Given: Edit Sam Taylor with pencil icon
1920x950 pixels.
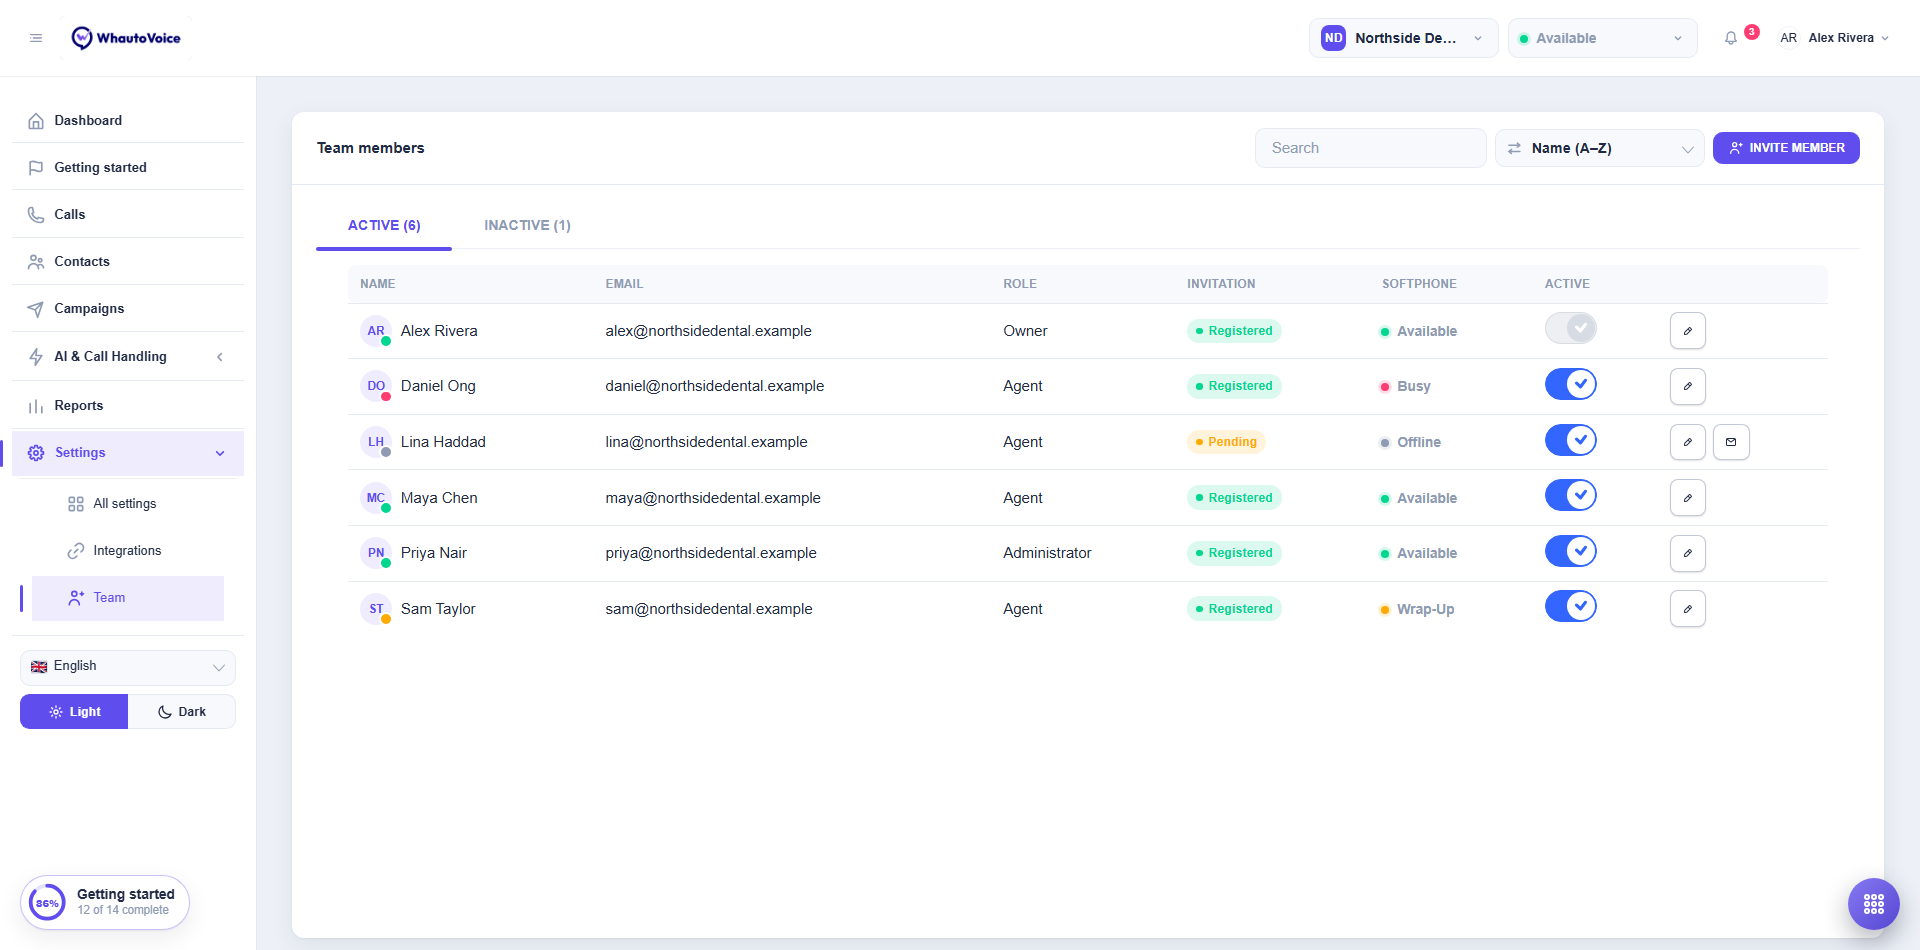Looking at the screenshot, I should [1688, 609].
